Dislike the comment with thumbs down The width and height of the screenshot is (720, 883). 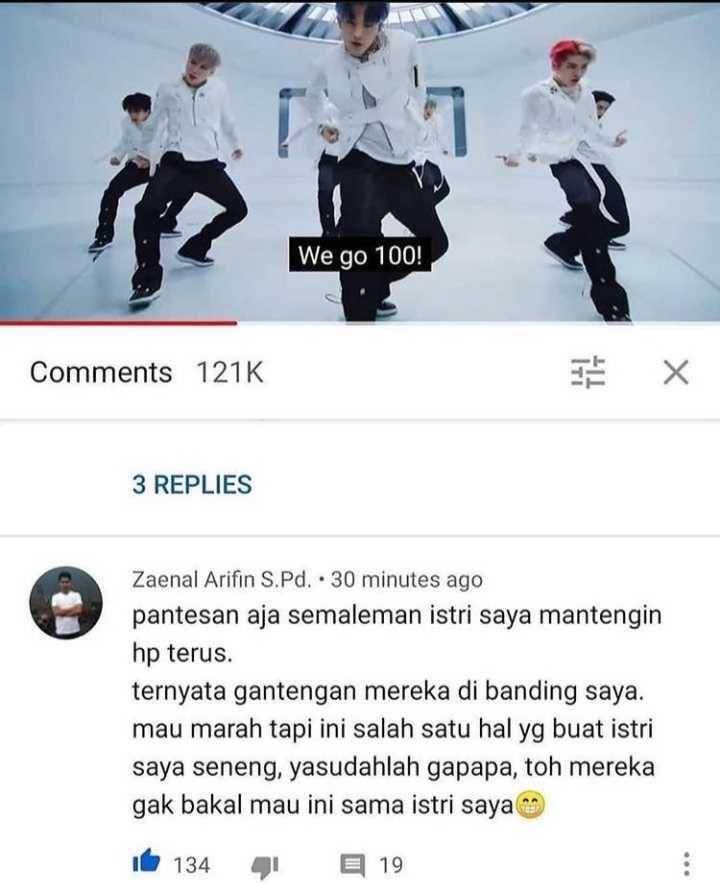click(264, 866)
